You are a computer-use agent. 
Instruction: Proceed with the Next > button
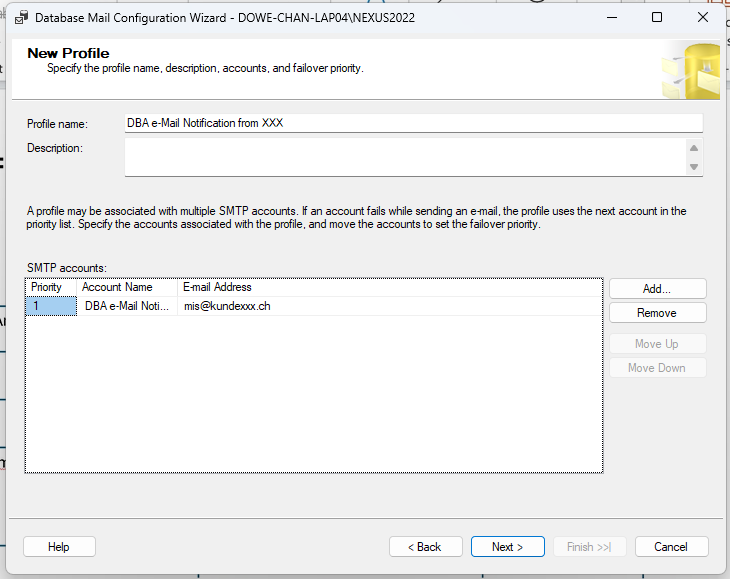coord(507,546)
